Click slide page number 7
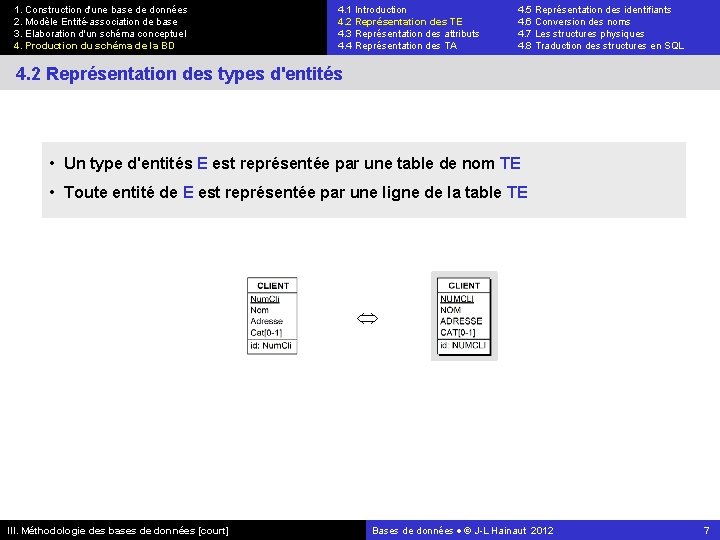720x540 pixels. [707, 531]
